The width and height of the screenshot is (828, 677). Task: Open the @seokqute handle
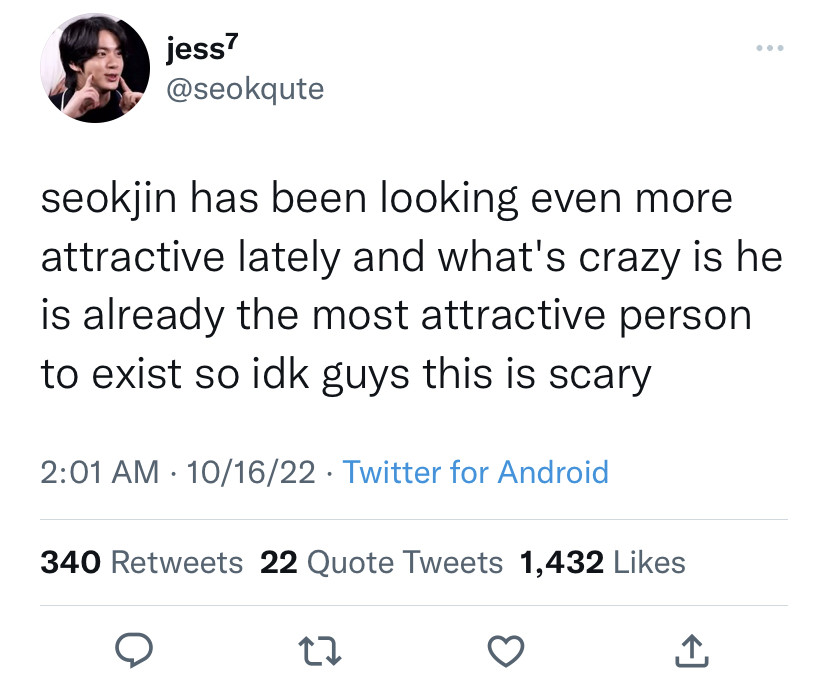(x=245, y=89)
